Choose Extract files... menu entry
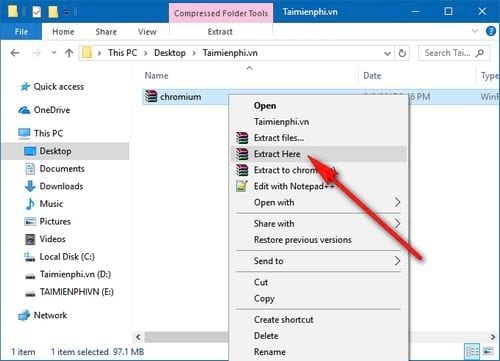Screen dimensions: 500x361 pyautogui.click(x=318, y=138)
